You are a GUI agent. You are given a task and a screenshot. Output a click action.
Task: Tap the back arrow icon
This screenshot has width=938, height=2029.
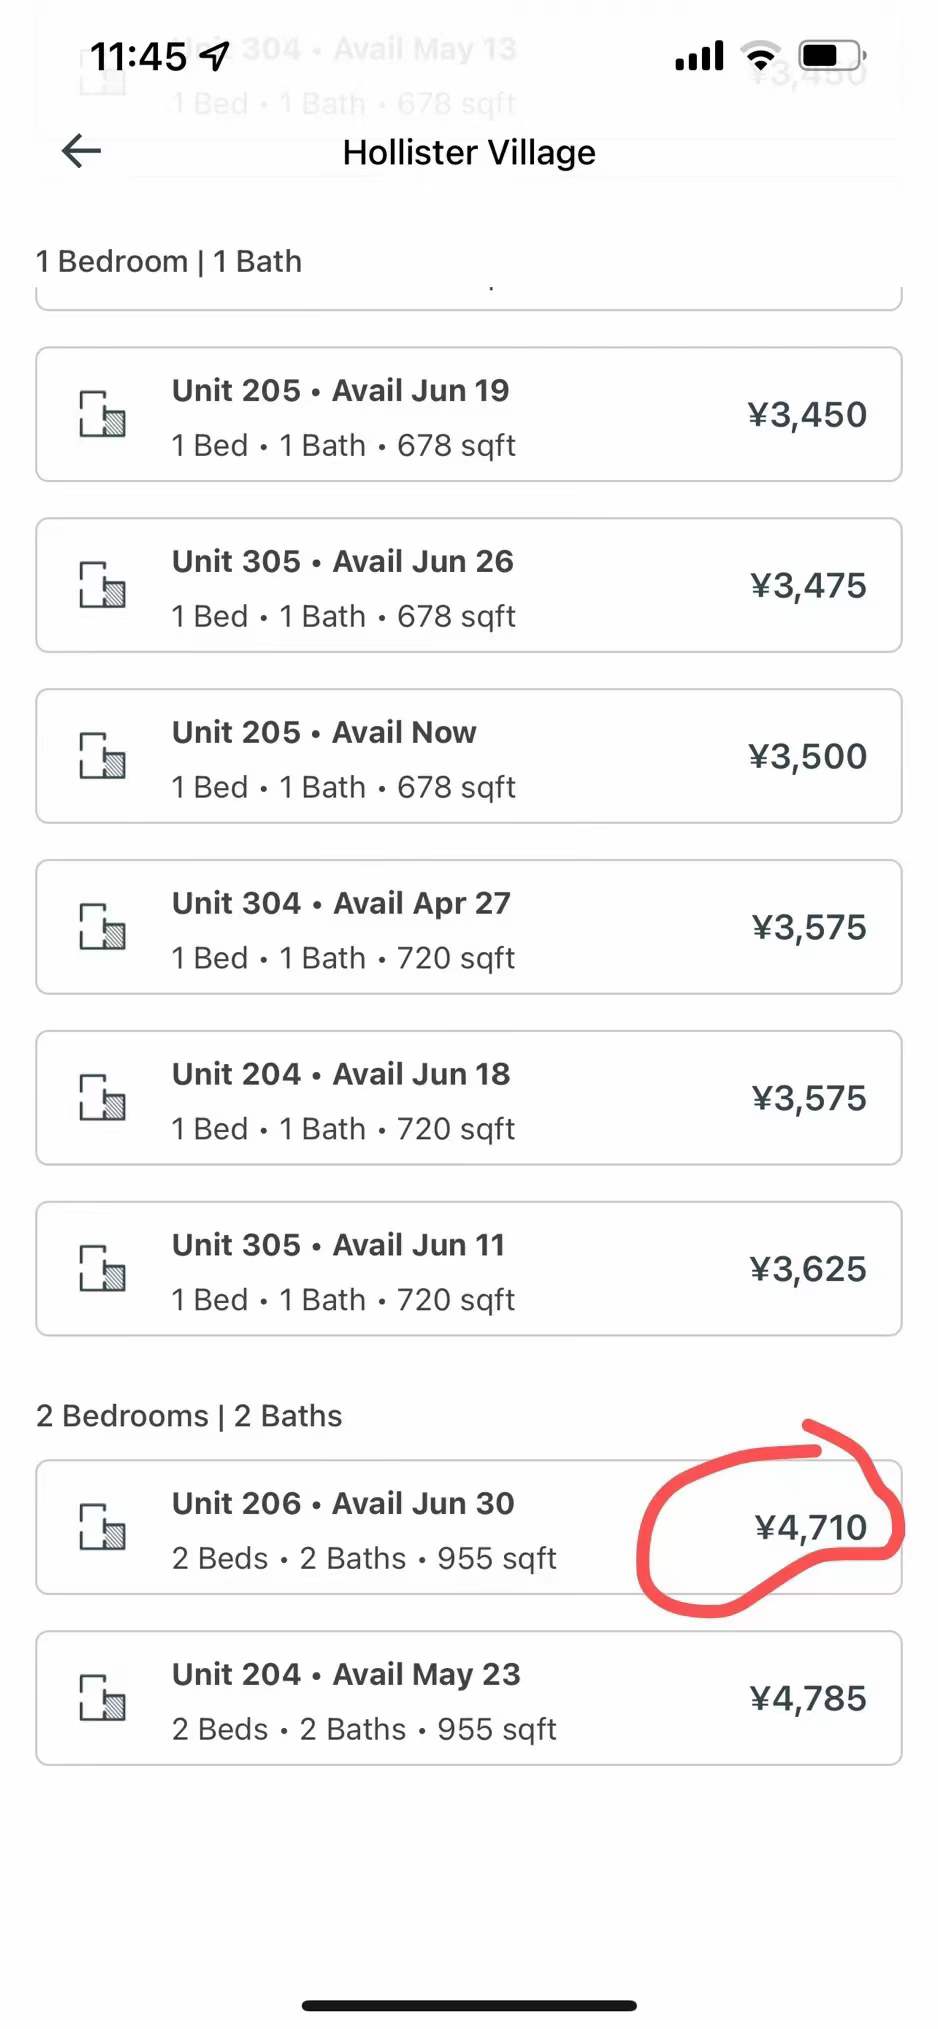point(82,151)
